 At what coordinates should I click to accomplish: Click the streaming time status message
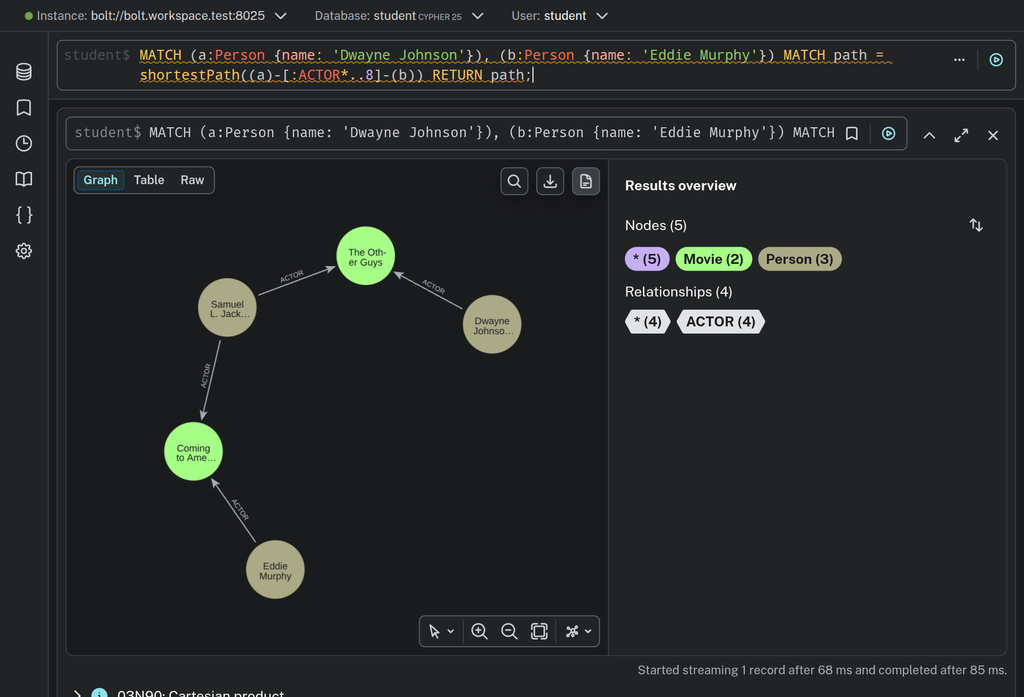click(822, 670)
